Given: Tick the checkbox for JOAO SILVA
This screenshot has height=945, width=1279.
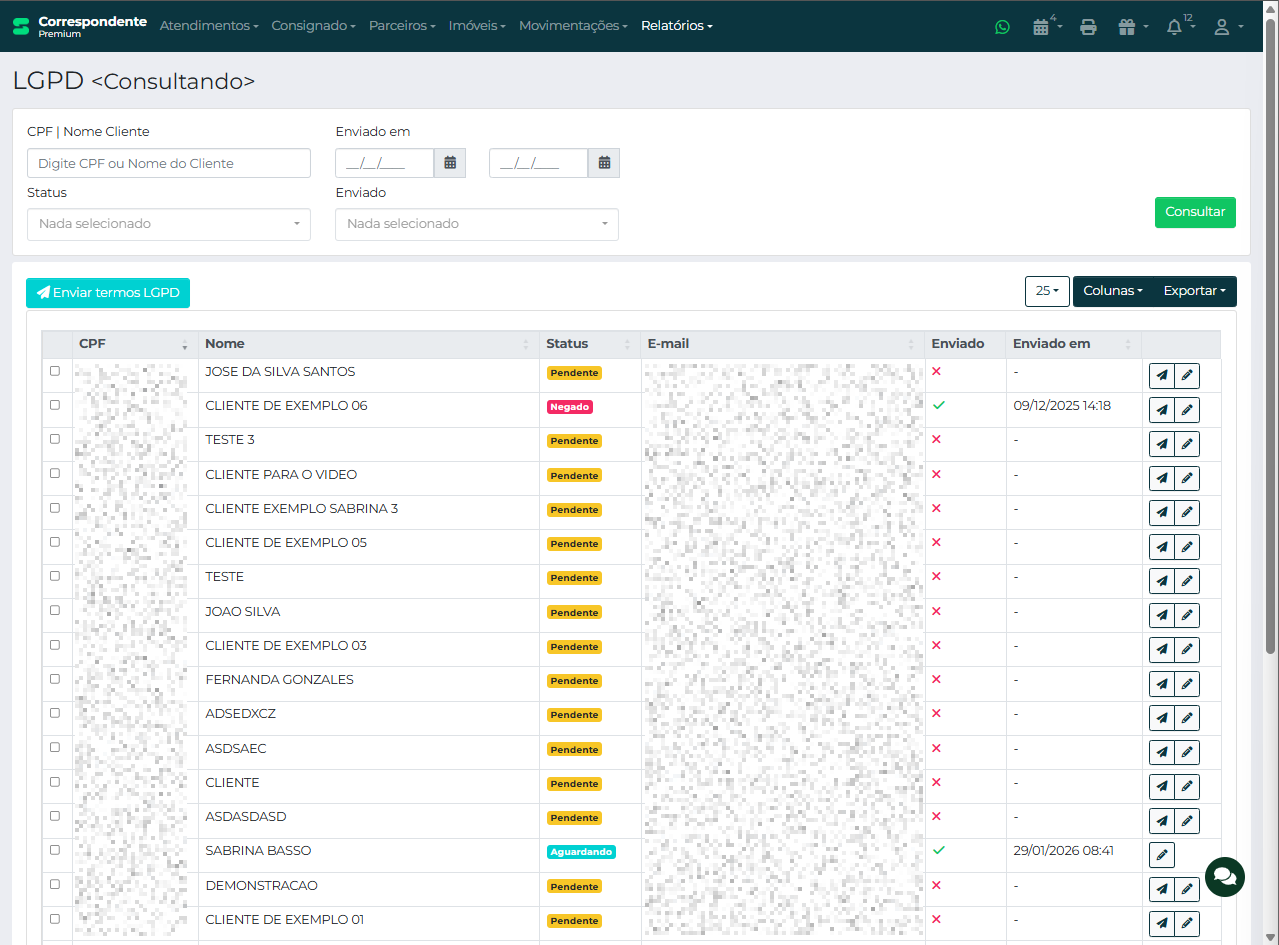Looking at the screenshot, I should click(55, 610).
